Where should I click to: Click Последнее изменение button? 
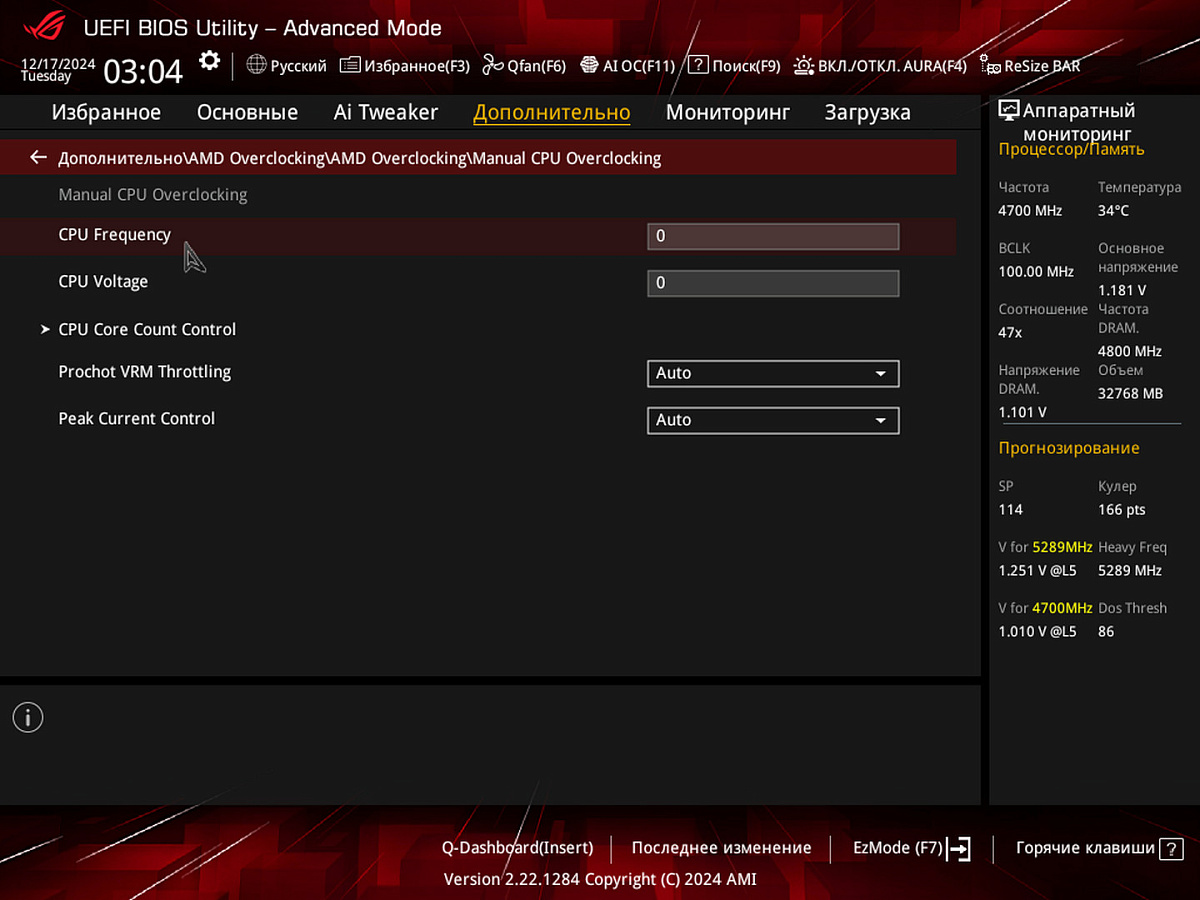721,848
